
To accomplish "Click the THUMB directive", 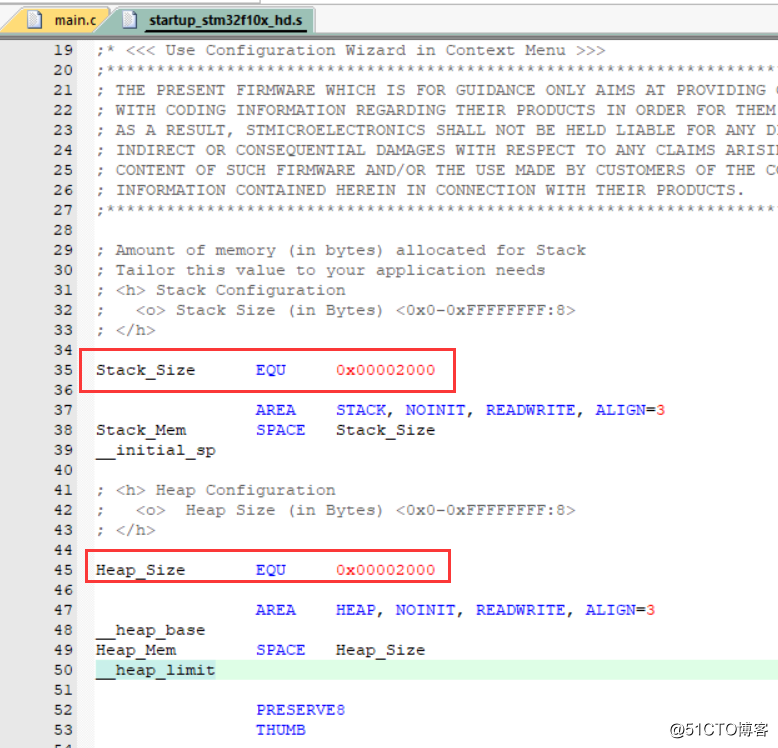I will [281, 730].
